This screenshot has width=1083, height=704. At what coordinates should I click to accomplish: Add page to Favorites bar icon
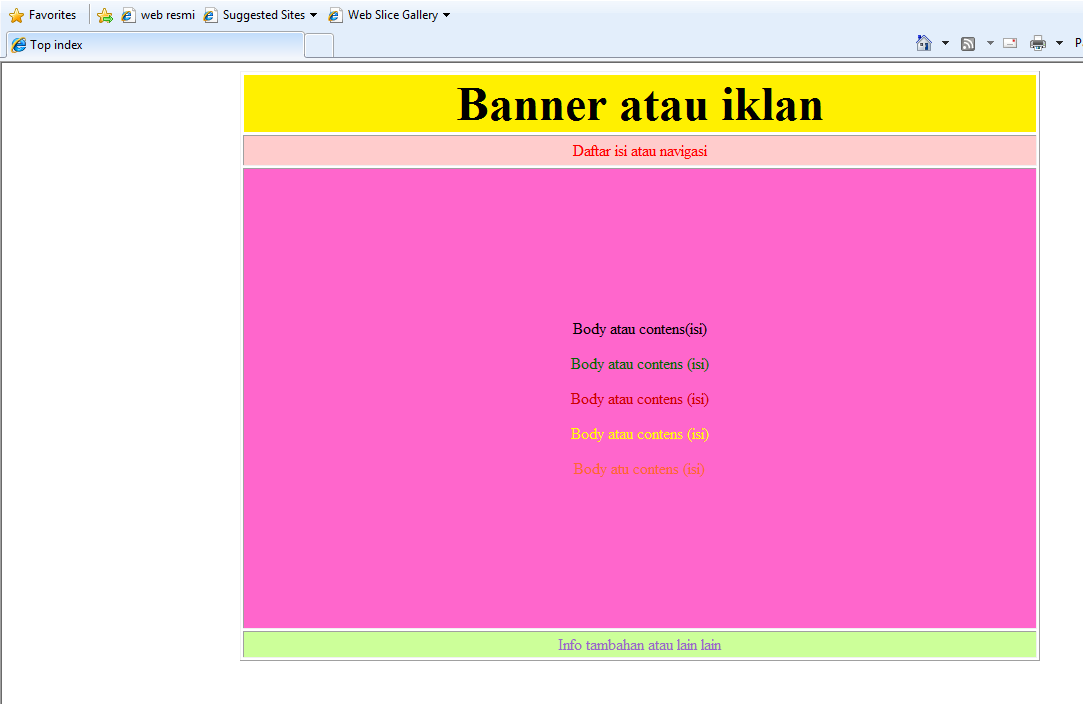(x=105, y=15)
